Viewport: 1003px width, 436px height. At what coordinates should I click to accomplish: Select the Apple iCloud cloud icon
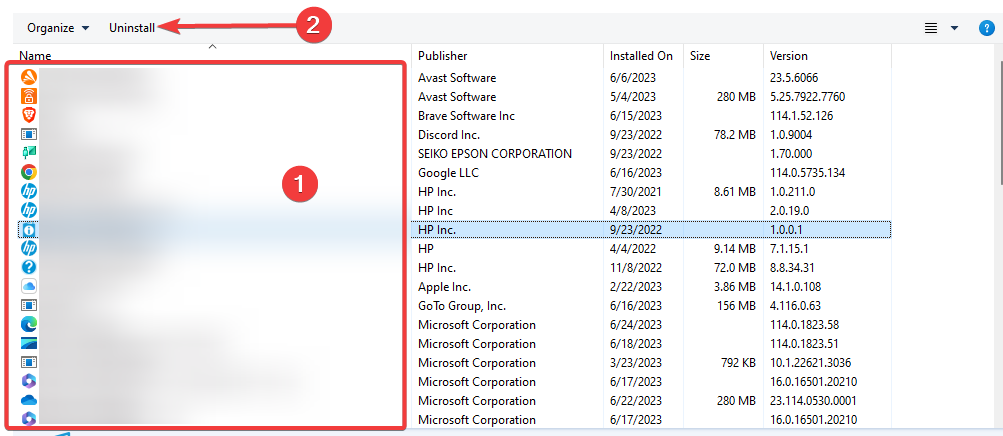click(x=29, y=286)
